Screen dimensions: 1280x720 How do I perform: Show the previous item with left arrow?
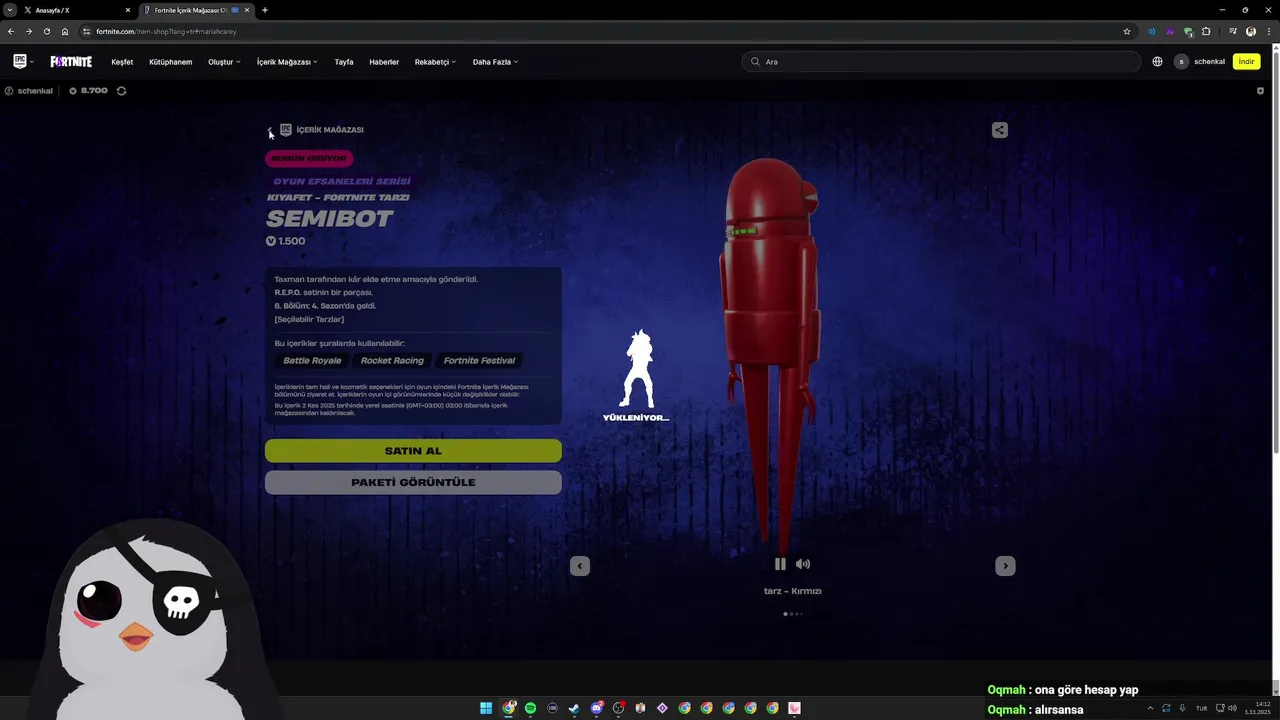(x=580, y=566)
